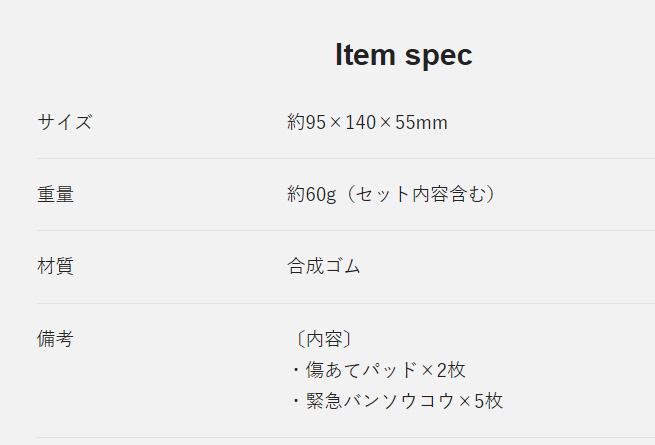Click 140 in the size dimensions
The image size is (655, 445).
click(361, 122)
